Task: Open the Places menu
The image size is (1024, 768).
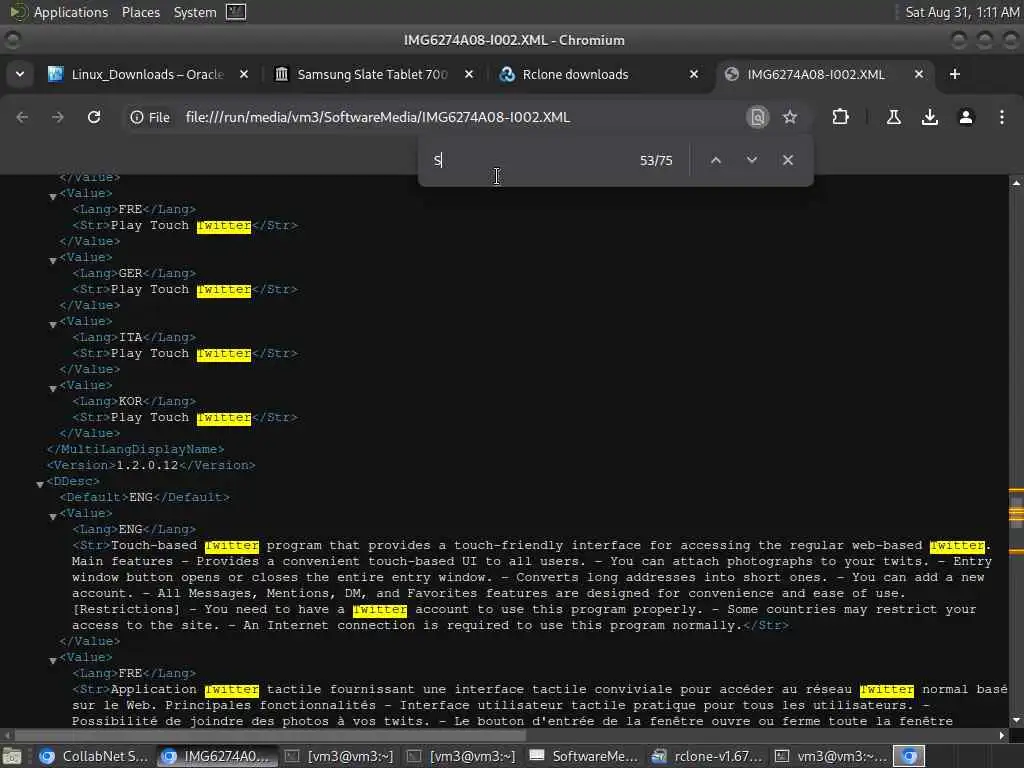Action: [x=140, y=12]
